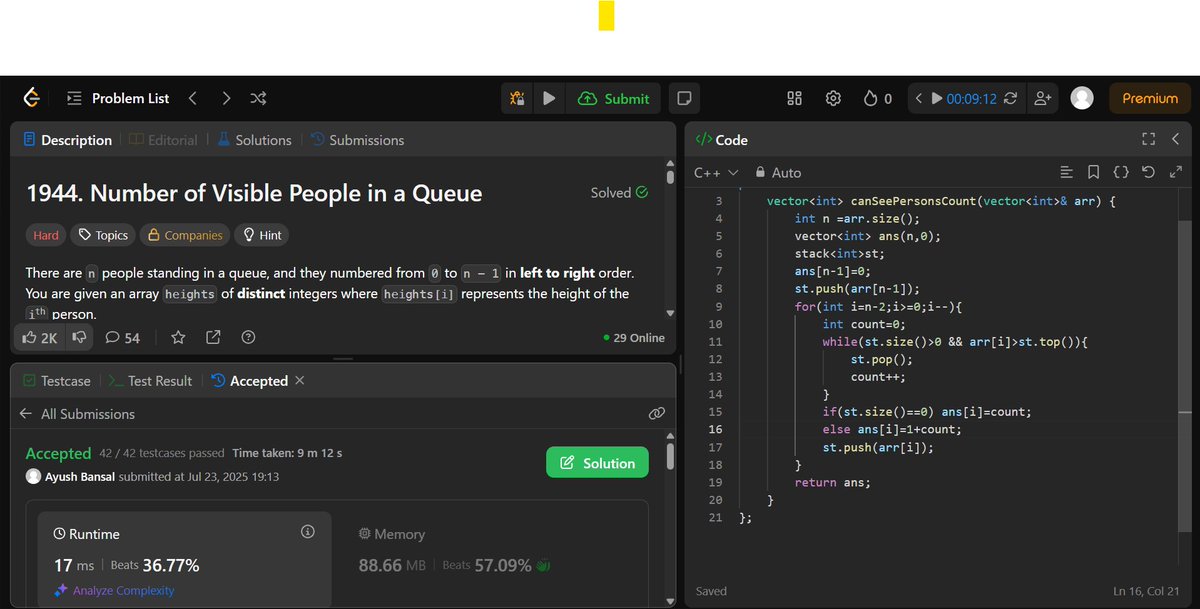The height and width of the screenshot is (609, 1200).
Task: Open settings gear icon
Action: (x=833, y=98)
